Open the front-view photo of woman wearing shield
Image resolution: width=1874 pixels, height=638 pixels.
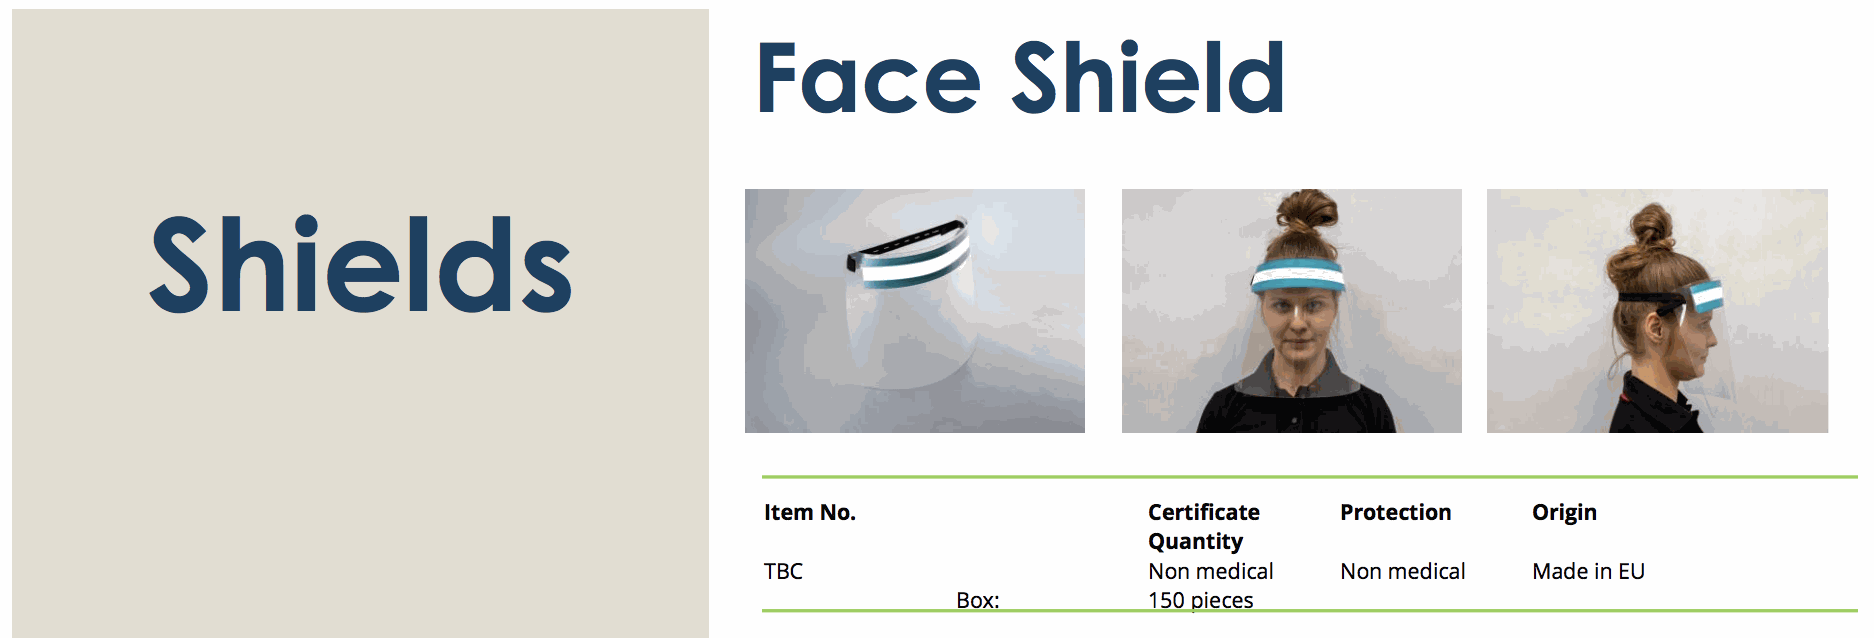pyautogui.click(x=1291, y=311)
